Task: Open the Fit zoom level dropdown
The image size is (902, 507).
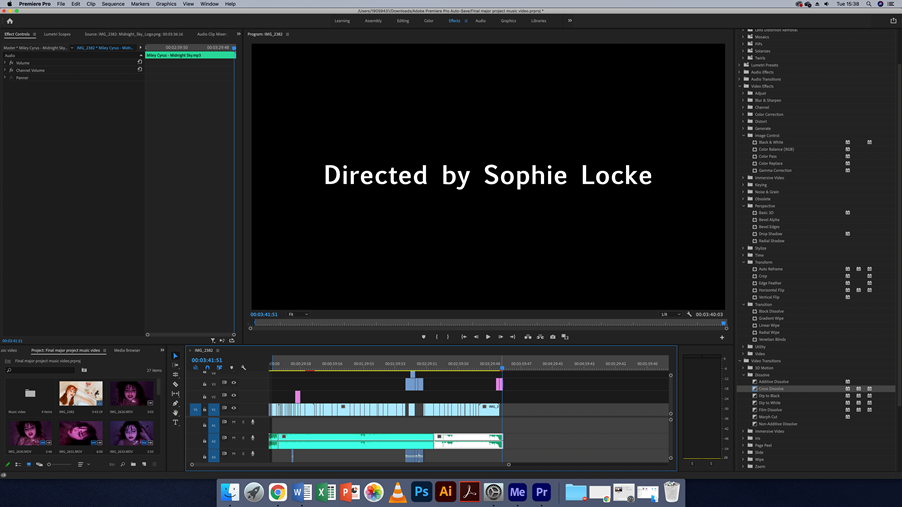Action: pyautogui.click(x=298, y=314)
